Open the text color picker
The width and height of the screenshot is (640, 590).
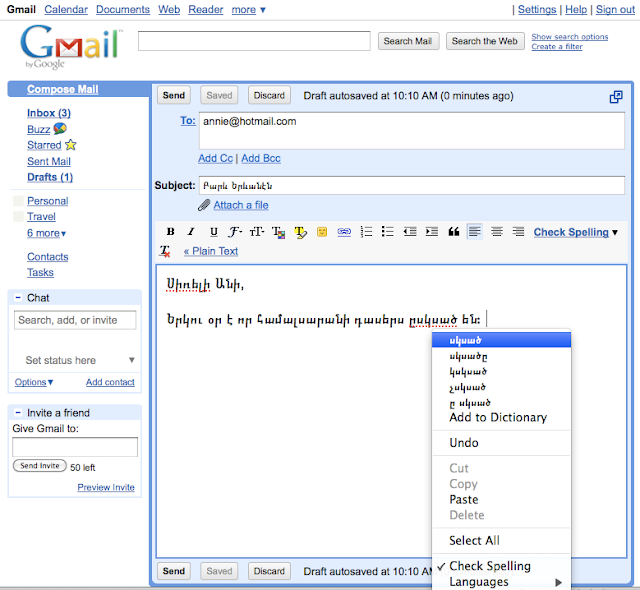click(279, 232)
